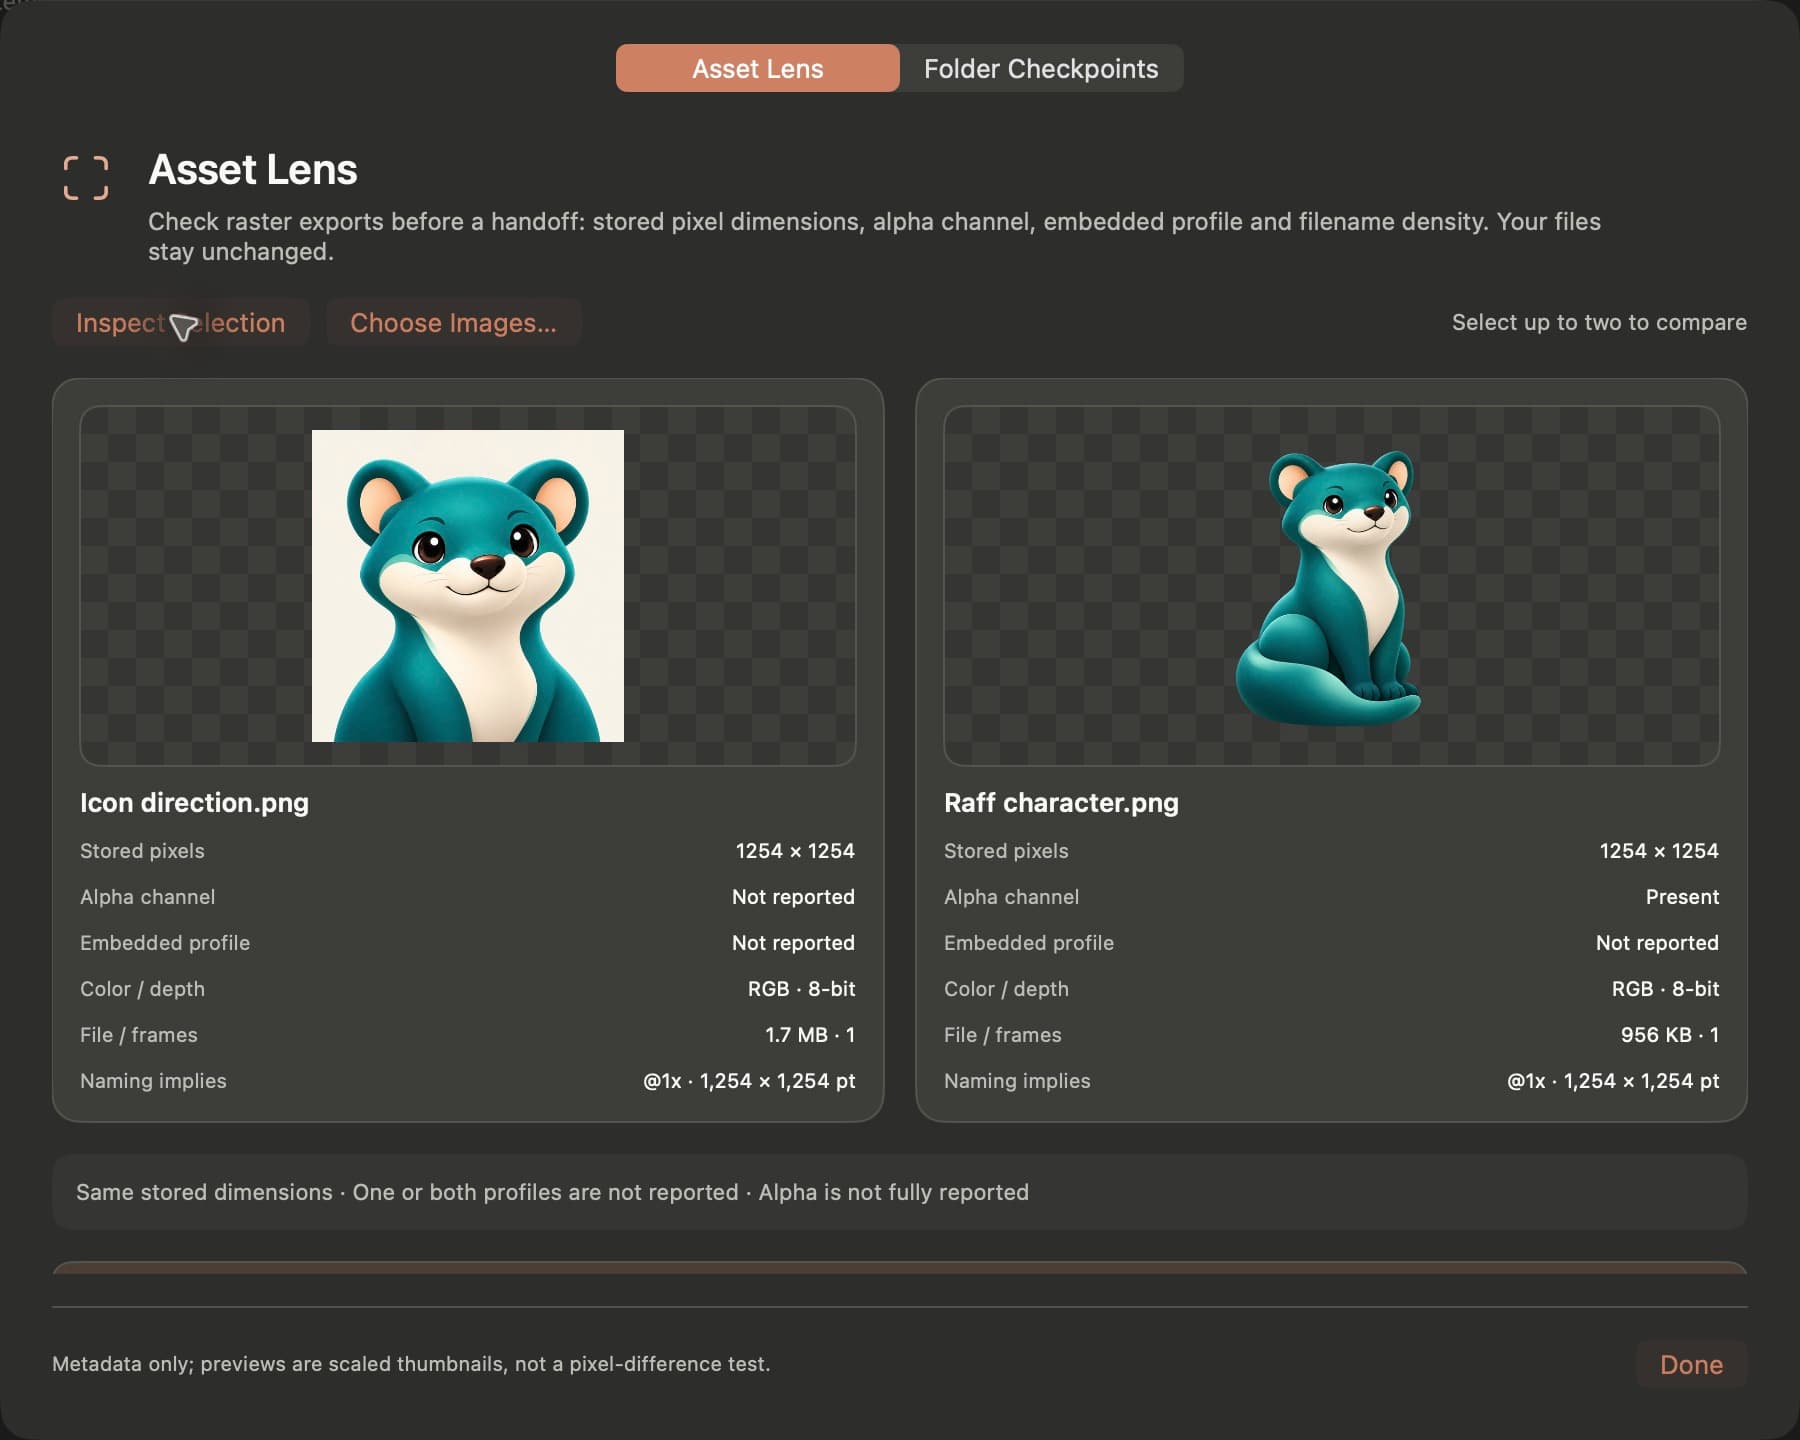The width and height of the screenshot is (1800, 1440).
Task: Click Color / depth label in Icon direction card
Action: coord(142,989)
